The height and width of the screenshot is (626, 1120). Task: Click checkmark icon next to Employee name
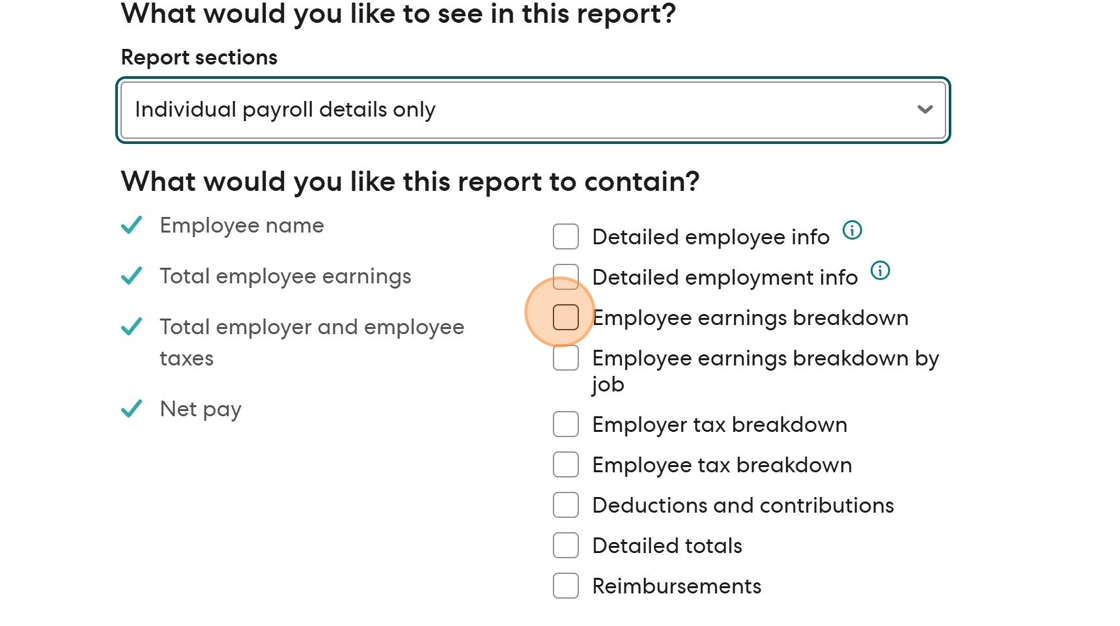[x=131, y=225]
